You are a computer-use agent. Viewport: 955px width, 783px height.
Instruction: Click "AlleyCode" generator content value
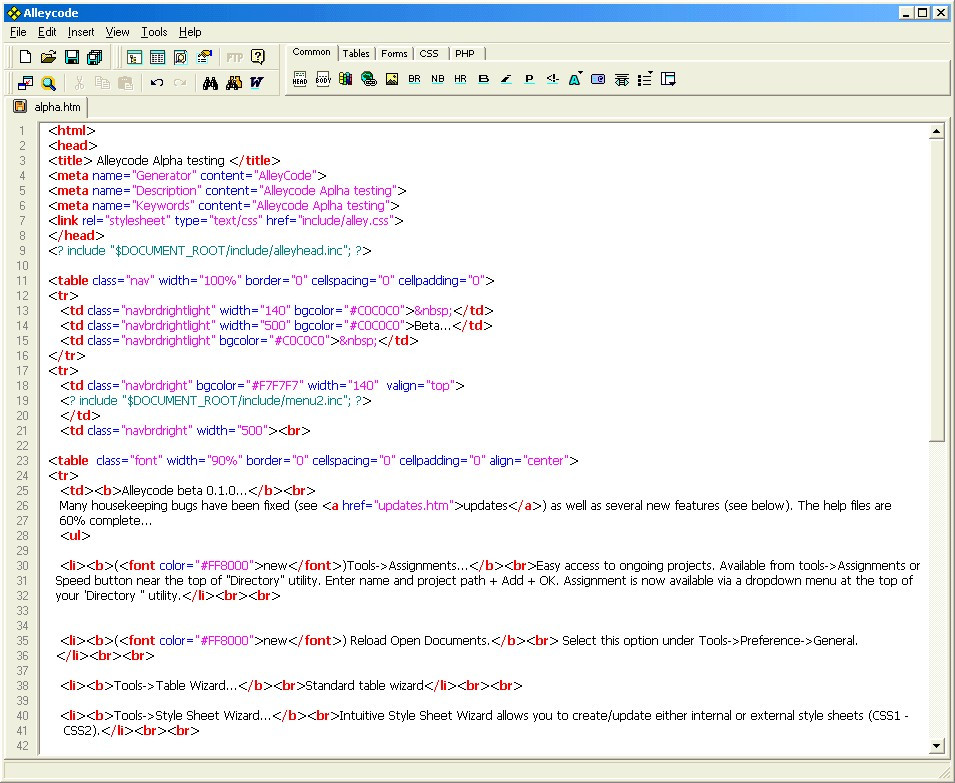pyautogui.click(x=286, y=175)
